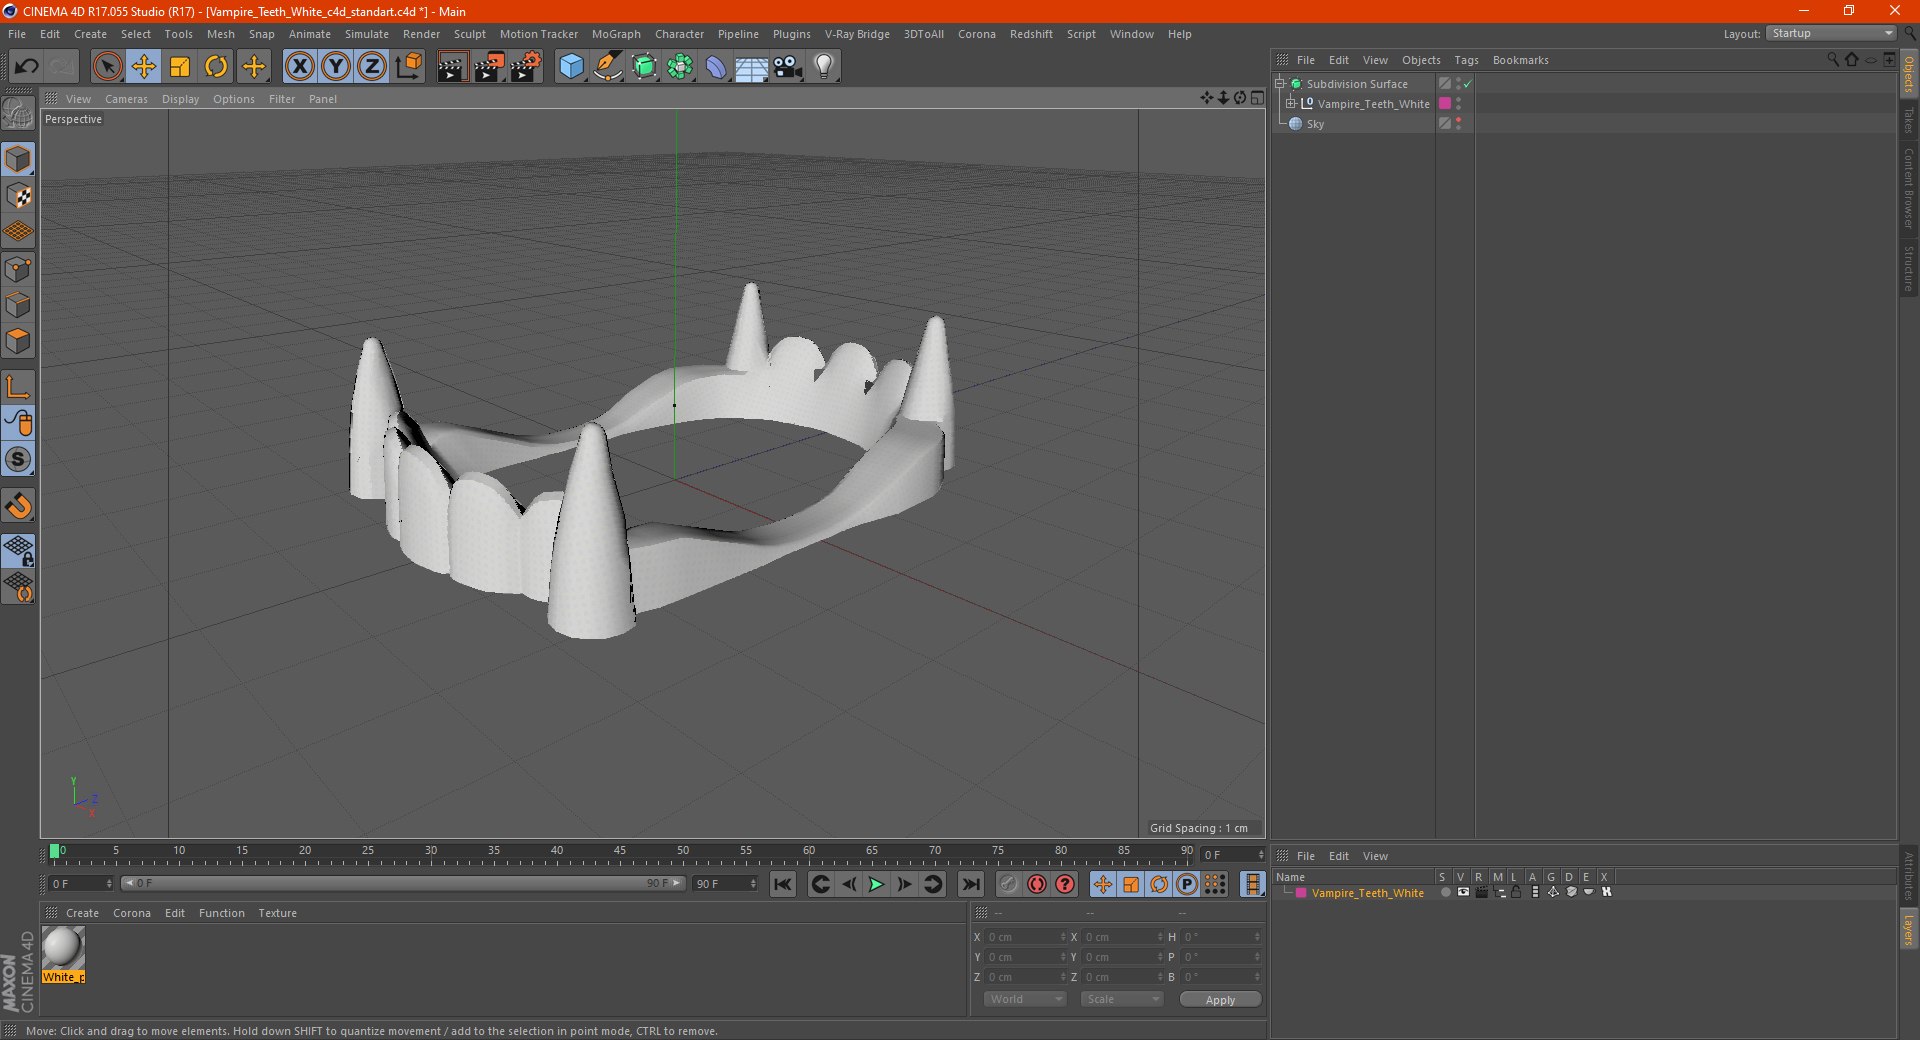Add a Light object
Viewport: 1920px width, 1040px height.
pos(824,67)
